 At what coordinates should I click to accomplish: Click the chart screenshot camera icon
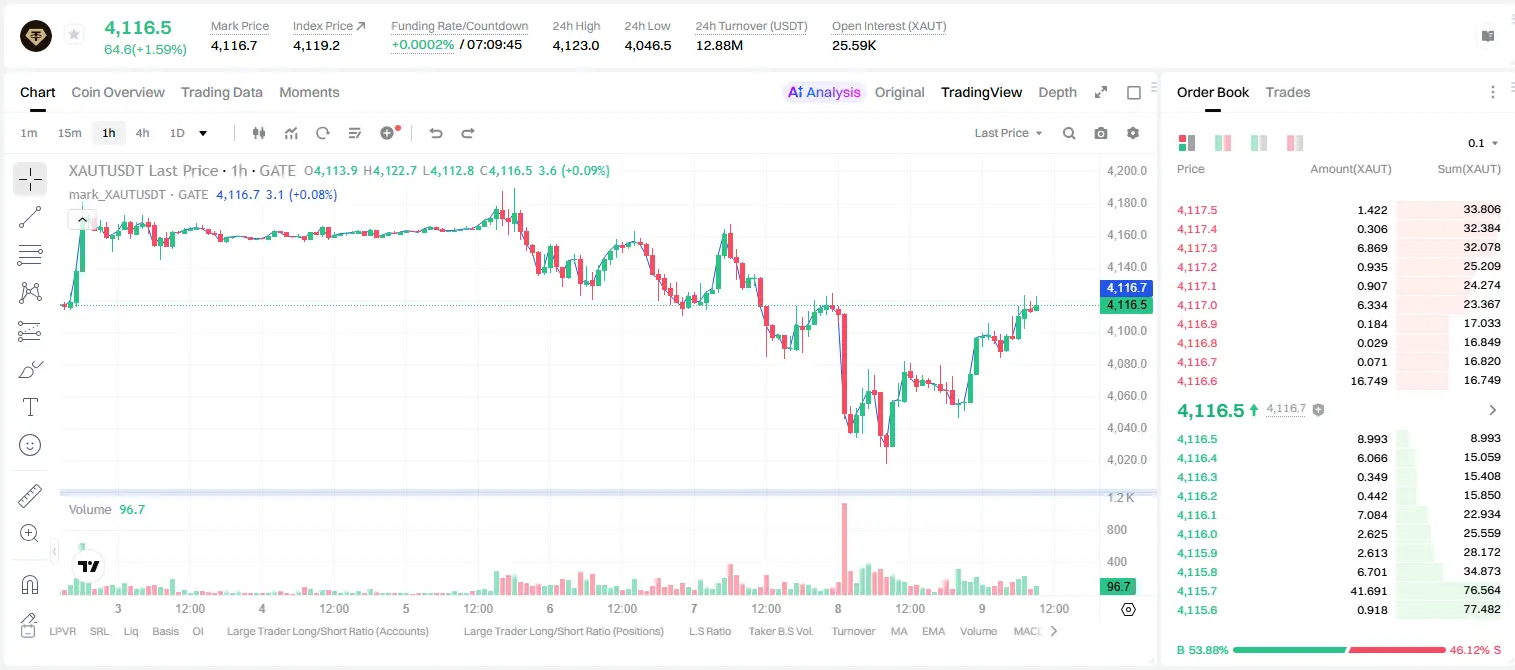[1101, 133]
